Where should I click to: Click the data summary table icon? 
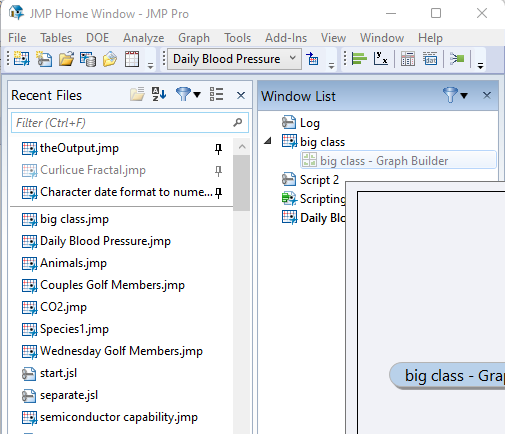430,59
